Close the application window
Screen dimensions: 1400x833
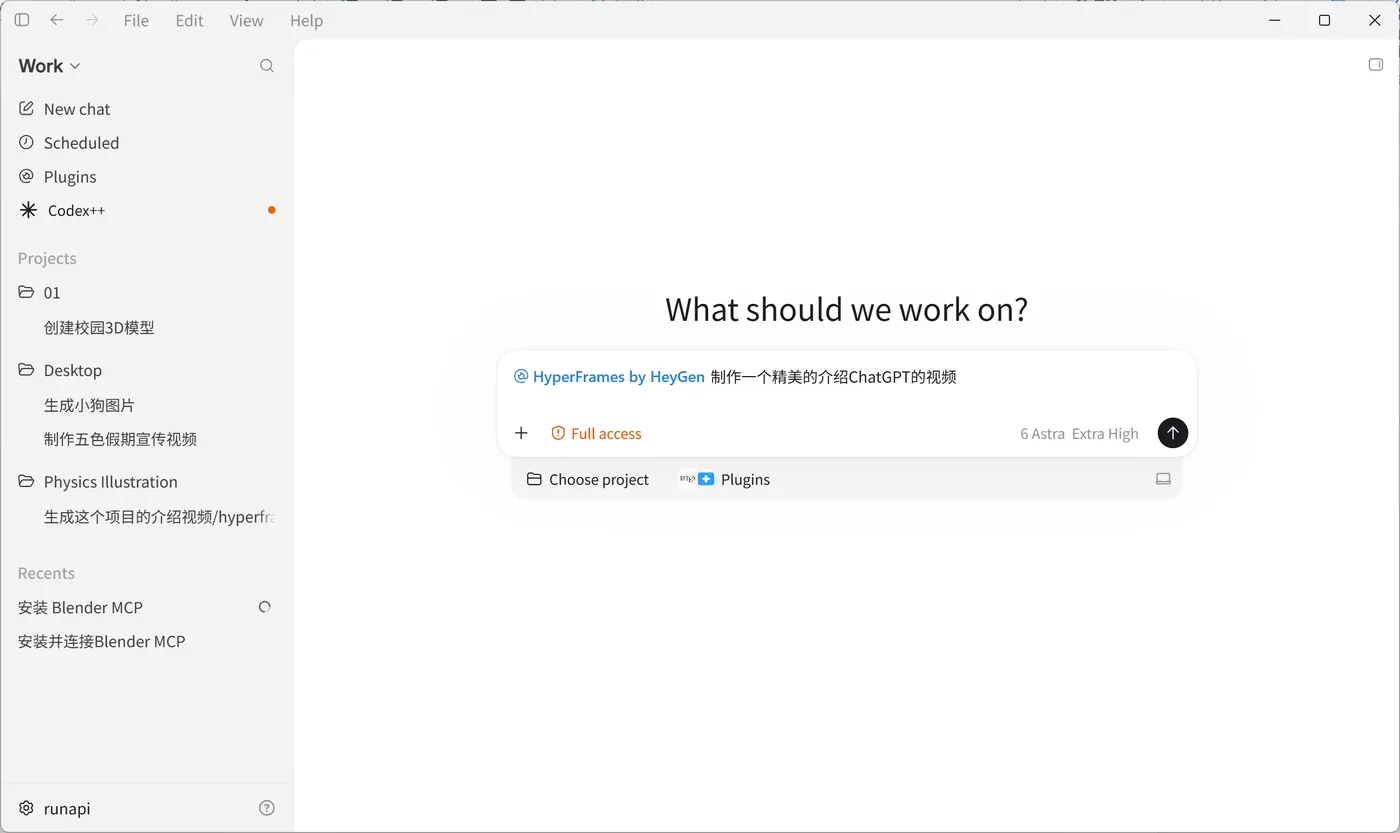pos(1374,20)
